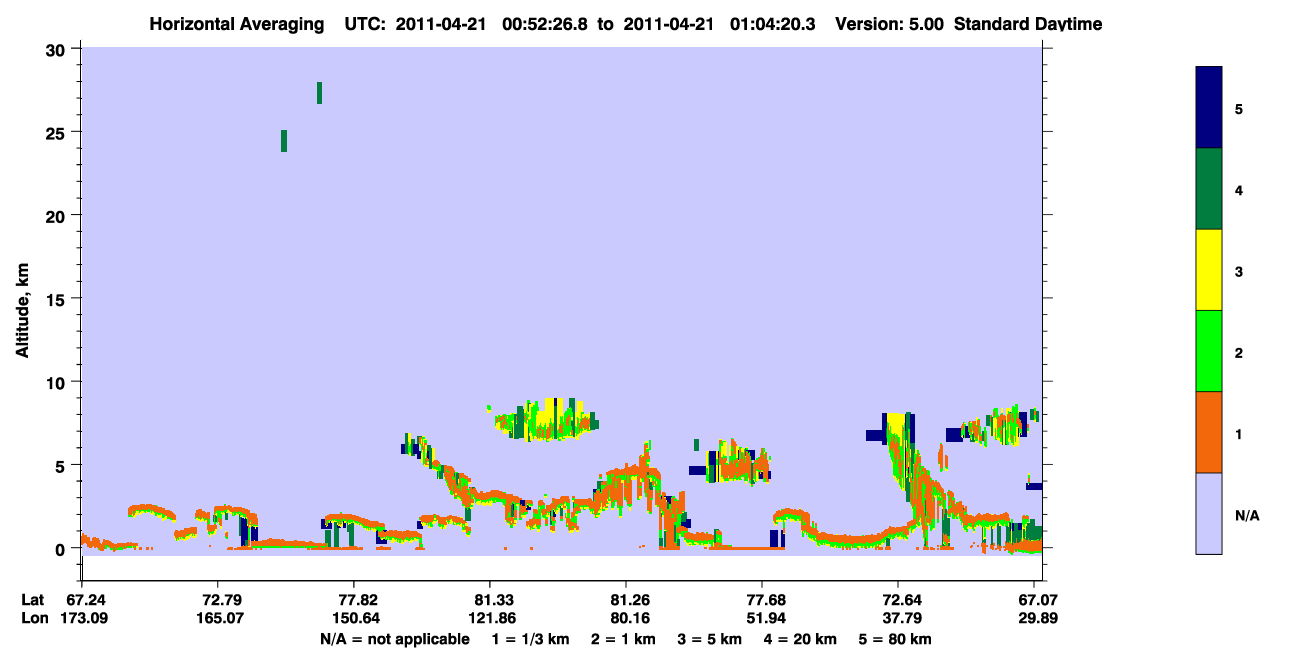Click the green feature near 27 km altitude
This screenshot has width=1300, height=667.
pyautogui.click(x=319, y=93)
